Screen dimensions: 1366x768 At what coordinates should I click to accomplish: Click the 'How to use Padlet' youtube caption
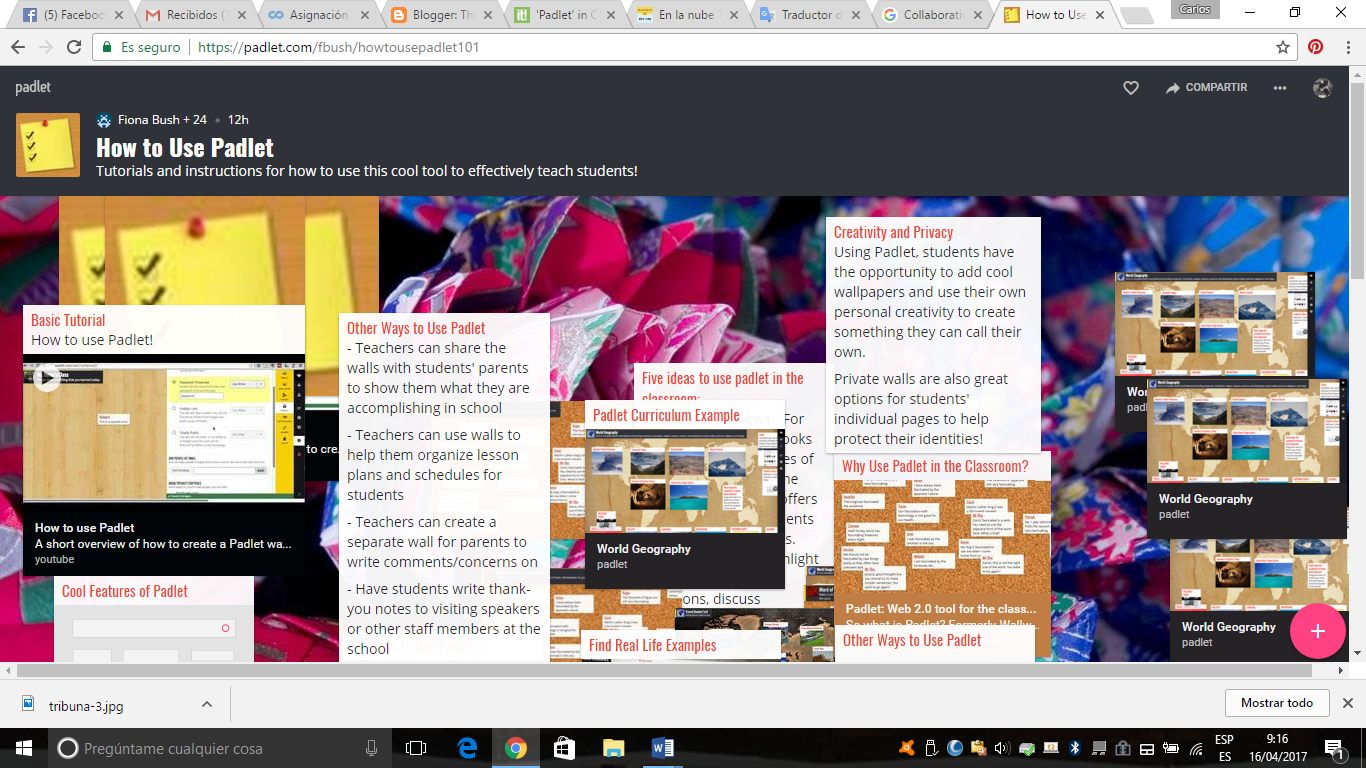(85, 527)
